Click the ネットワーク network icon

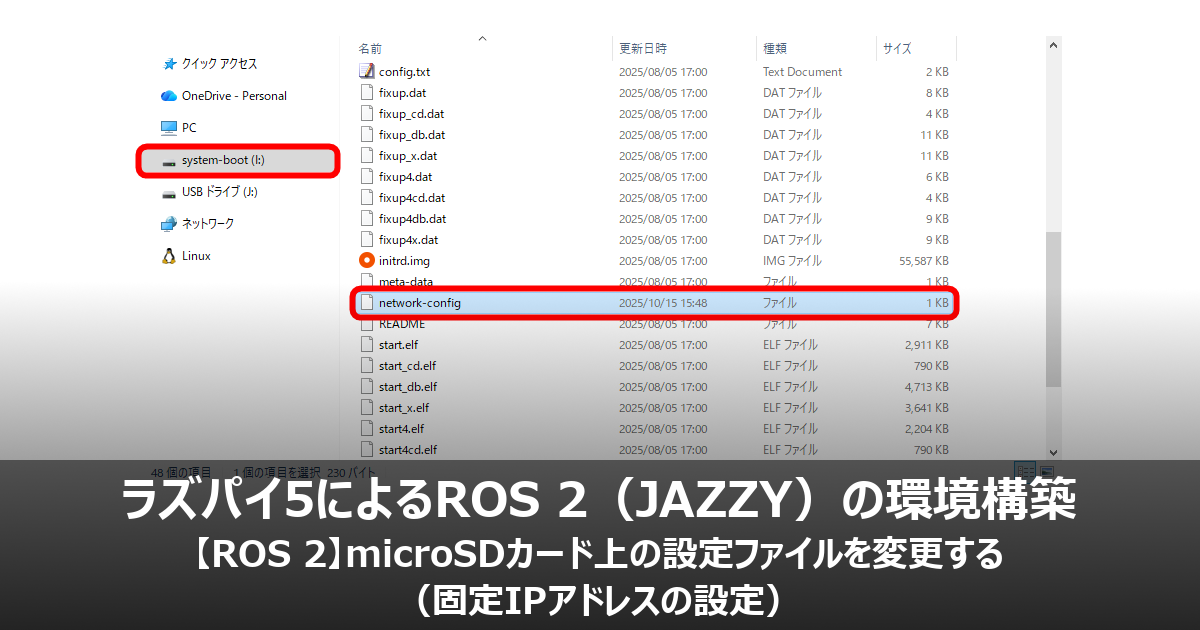point(169,224)
